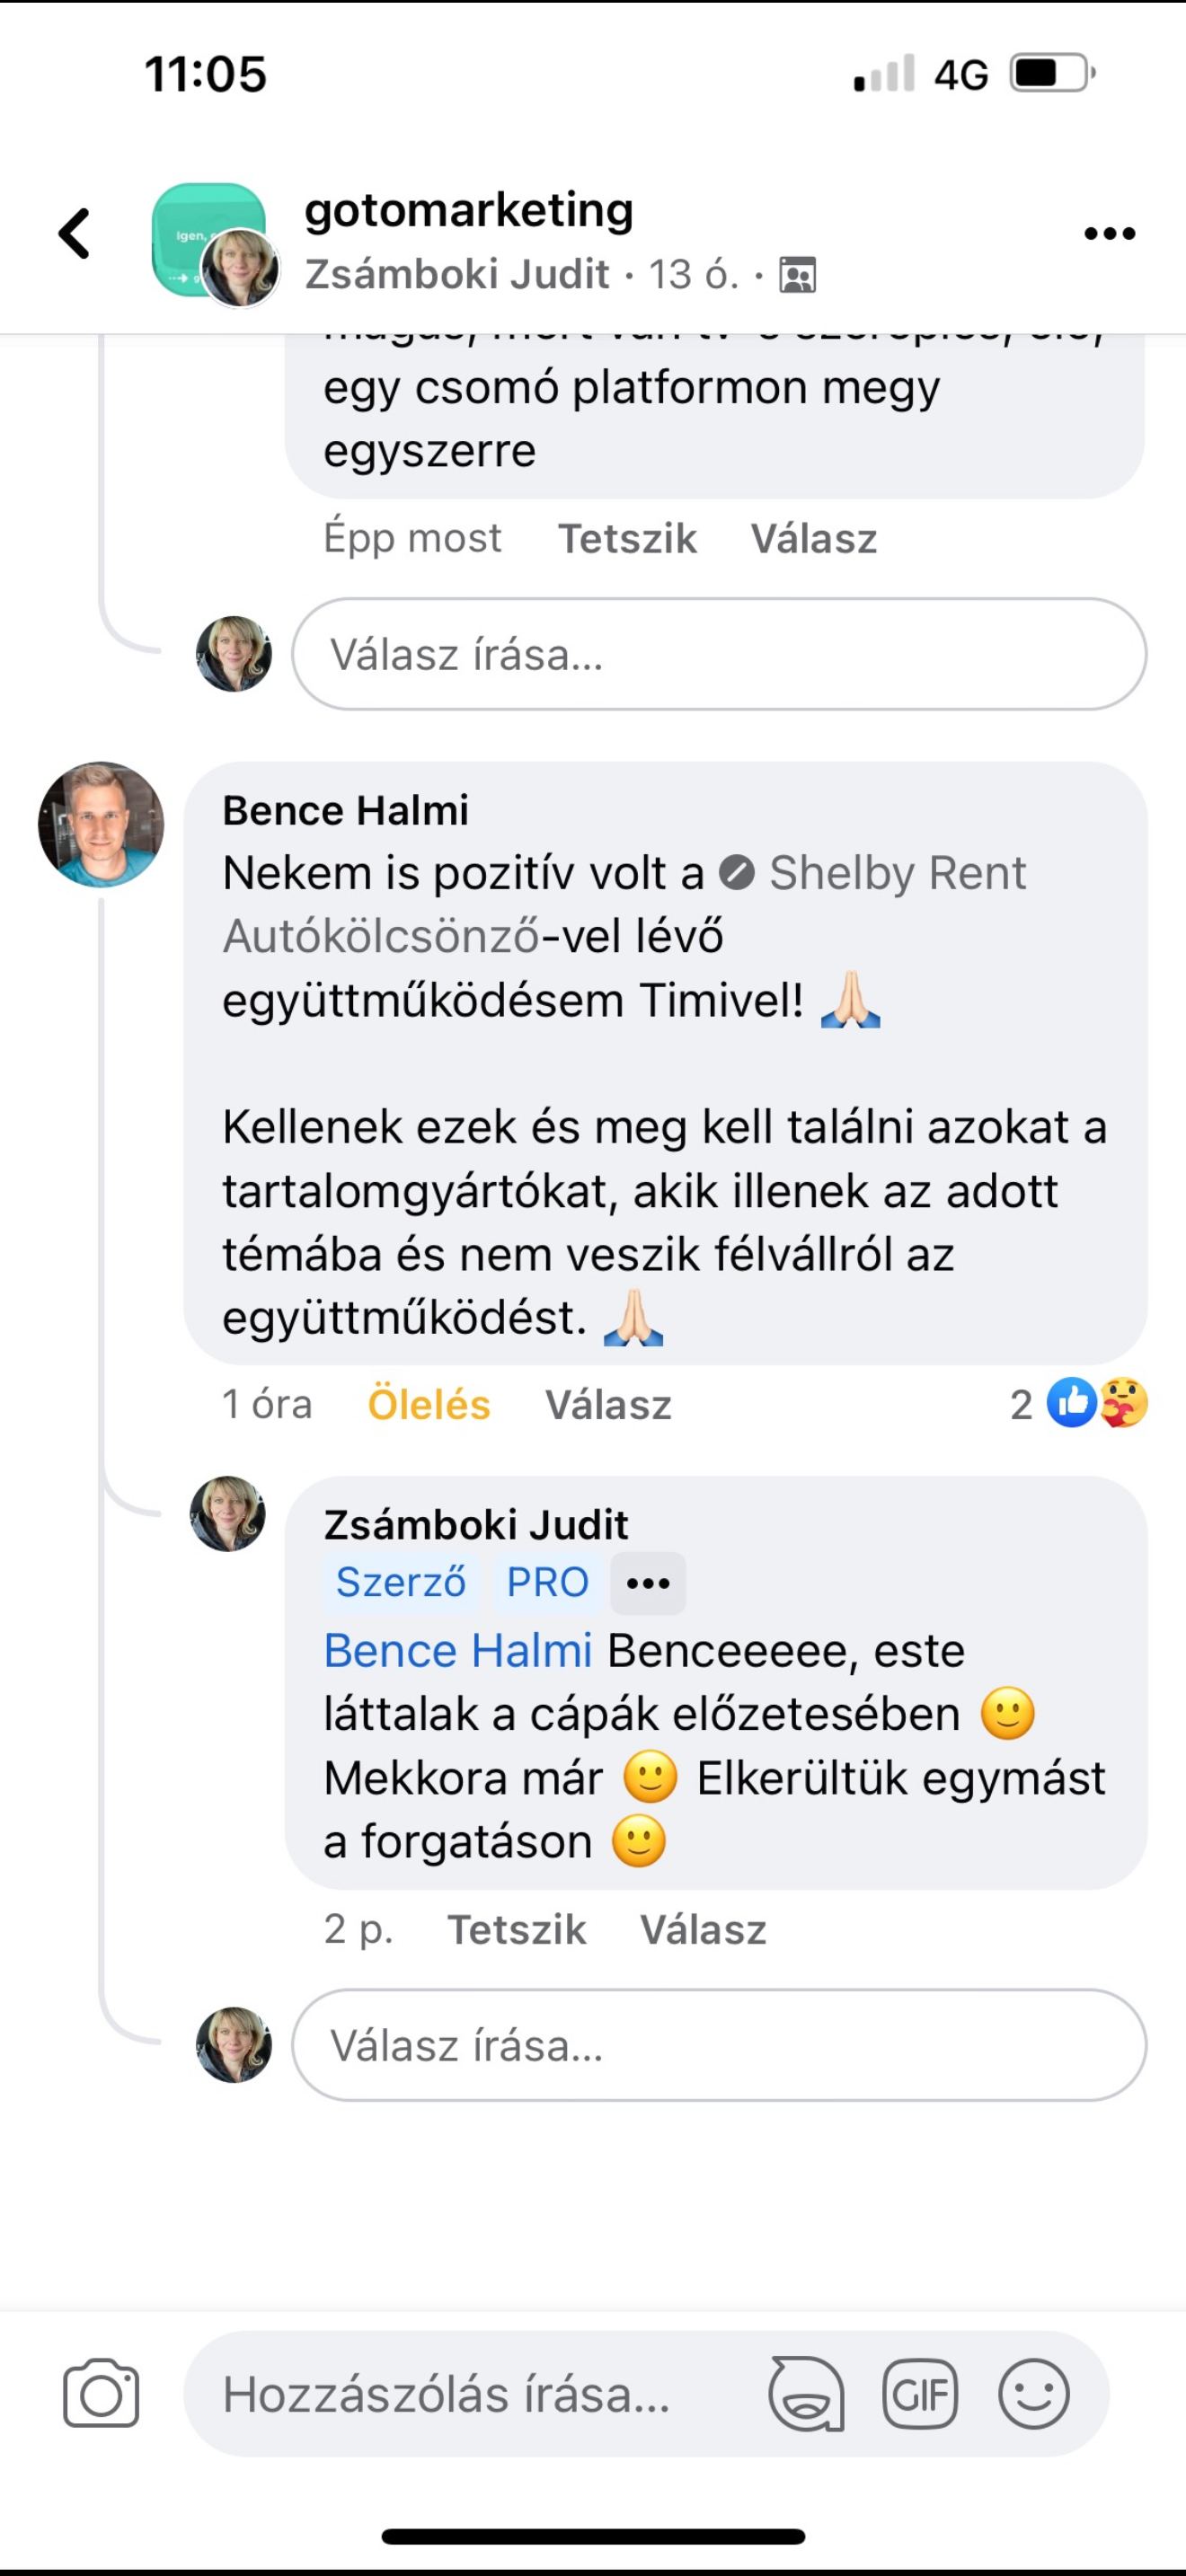Tap the back arrow to exit the post
The image size is (1186, 2576).
pyautogui.click(x=73, y=233)
